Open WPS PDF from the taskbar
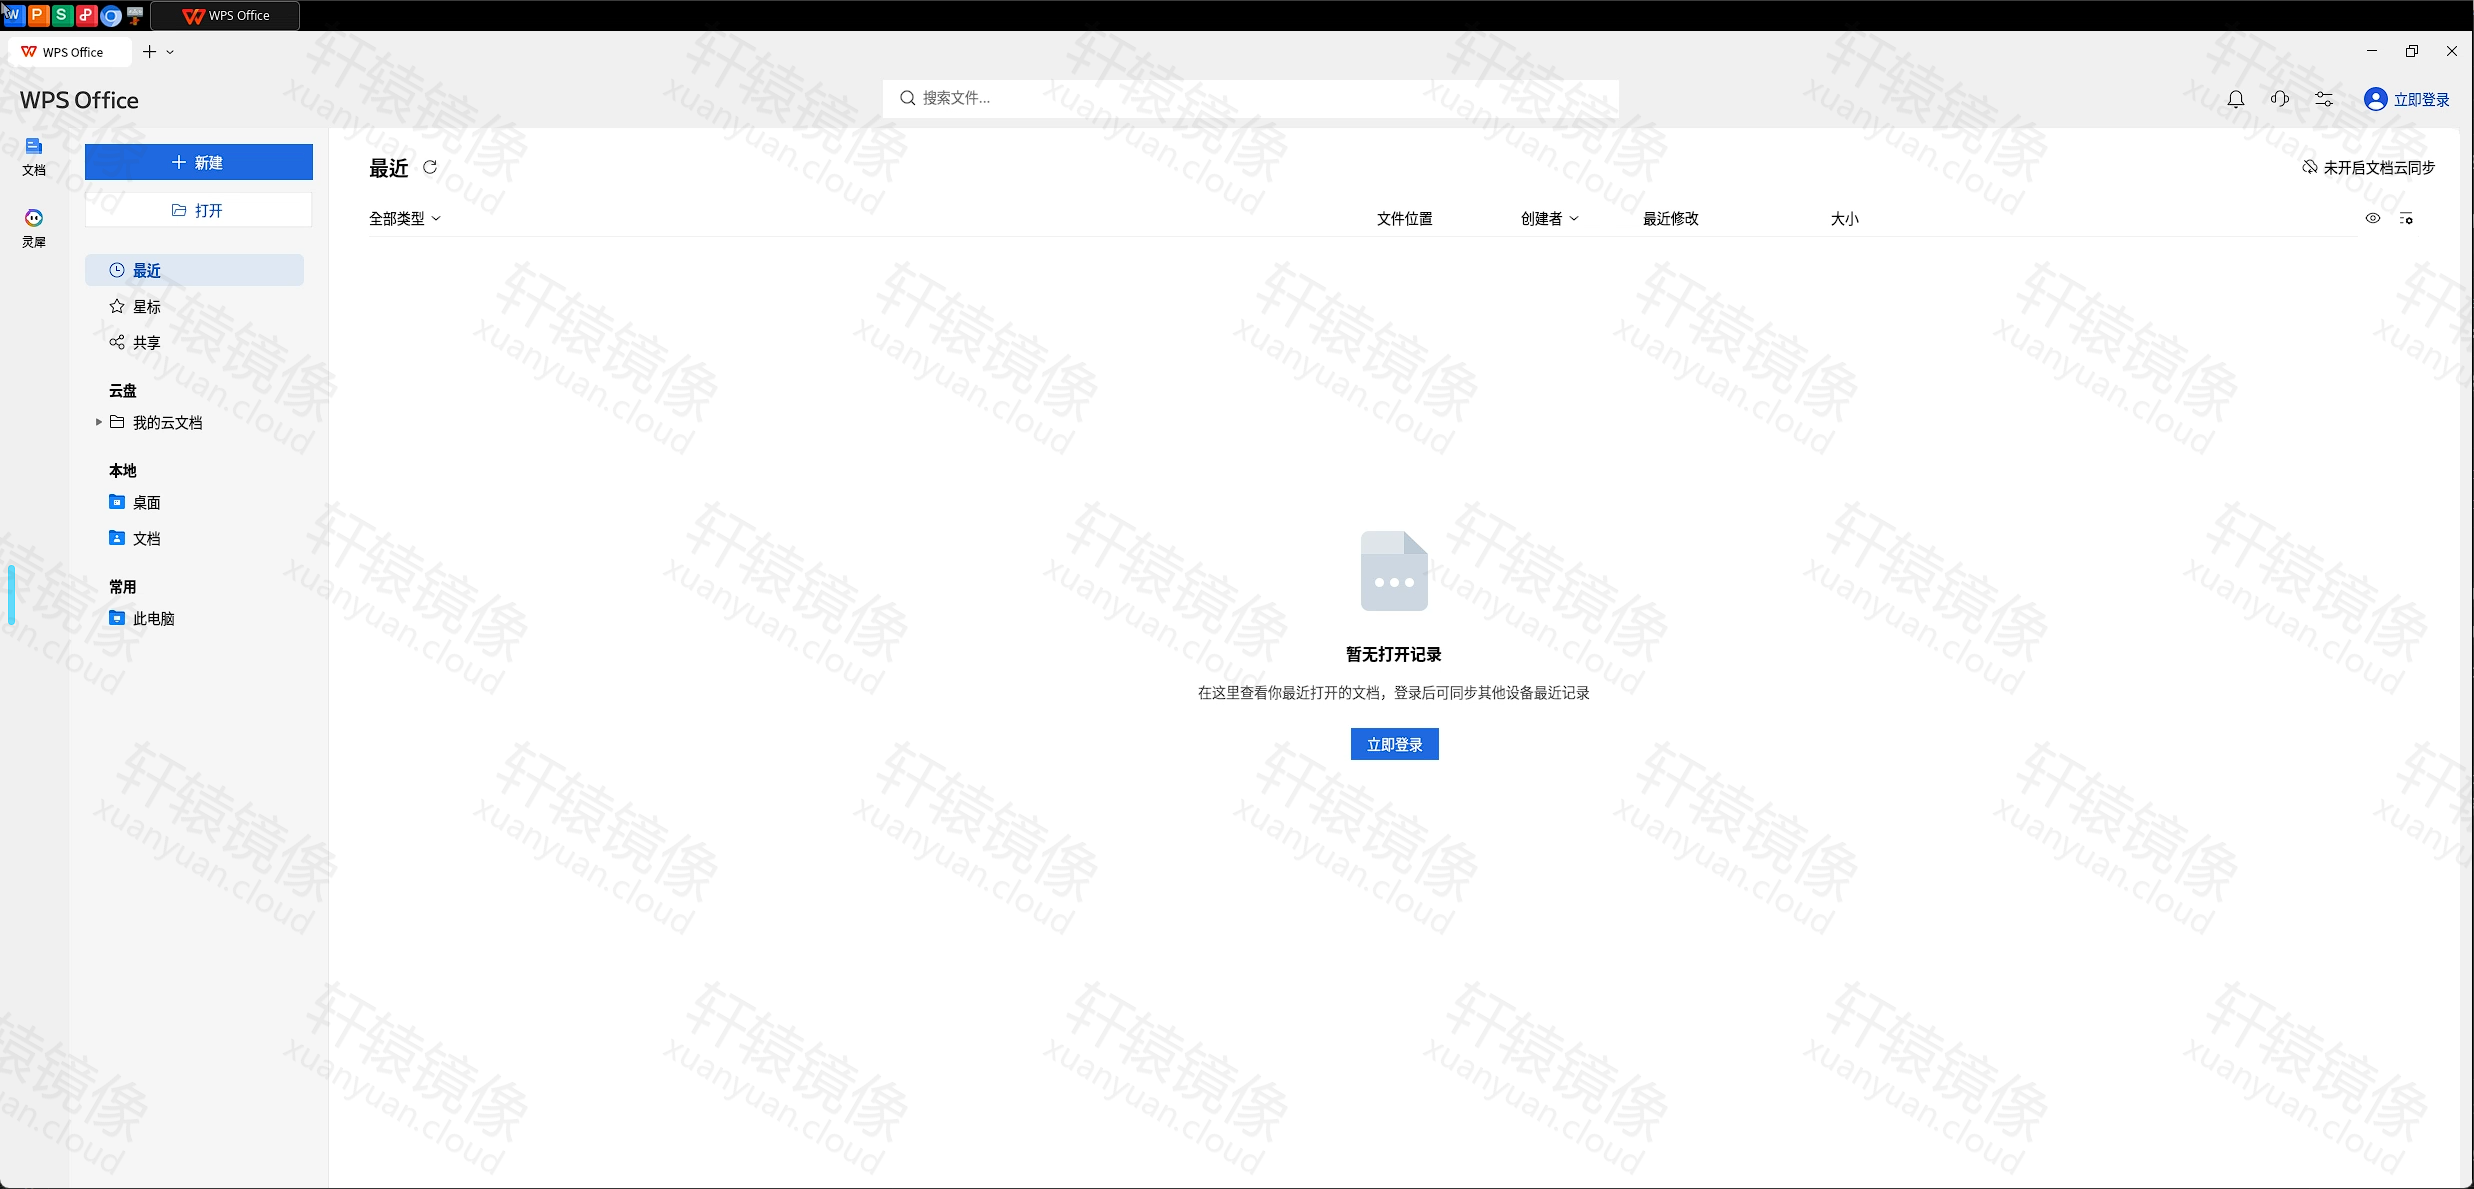The width and height of the screenshot is (2474, 1189). 86,15
